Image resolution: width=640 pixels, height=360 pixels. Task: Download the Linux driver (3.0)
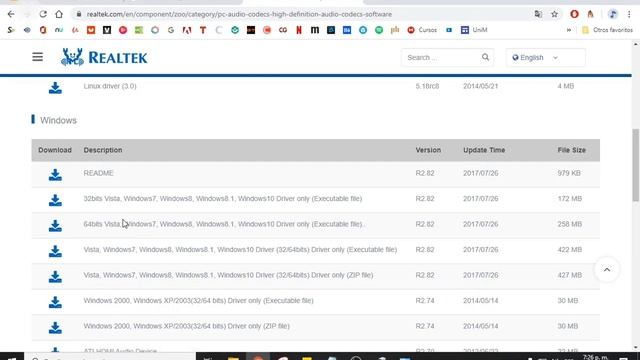click(x=55, y=88)
